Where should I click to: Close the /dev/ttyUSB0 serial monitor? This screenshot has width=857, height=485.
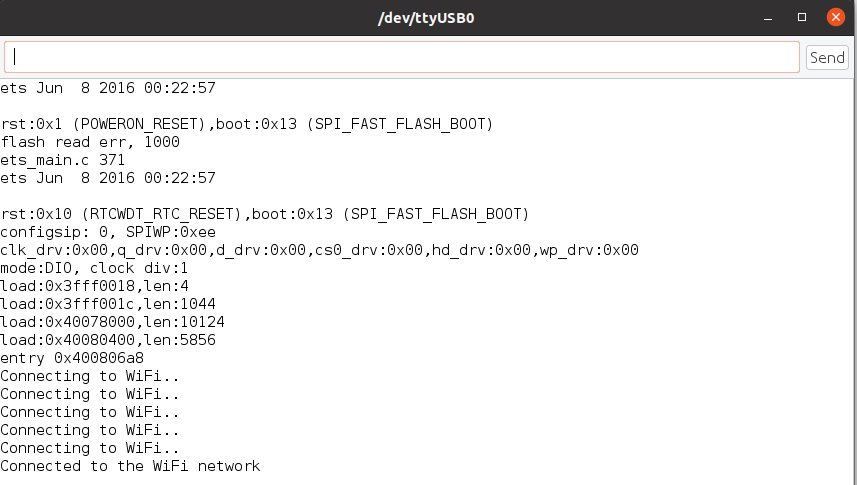pos(836,17)
